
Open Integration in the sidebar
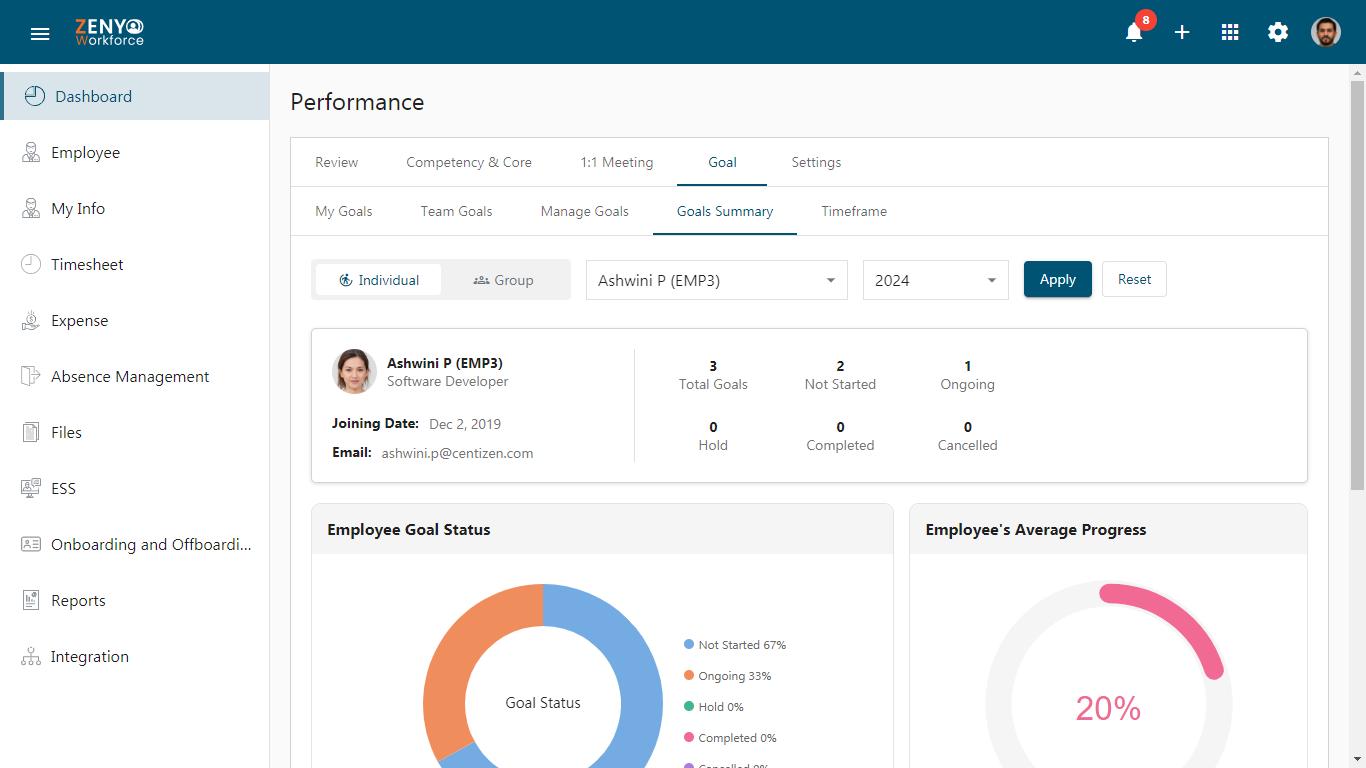(135, 656)
